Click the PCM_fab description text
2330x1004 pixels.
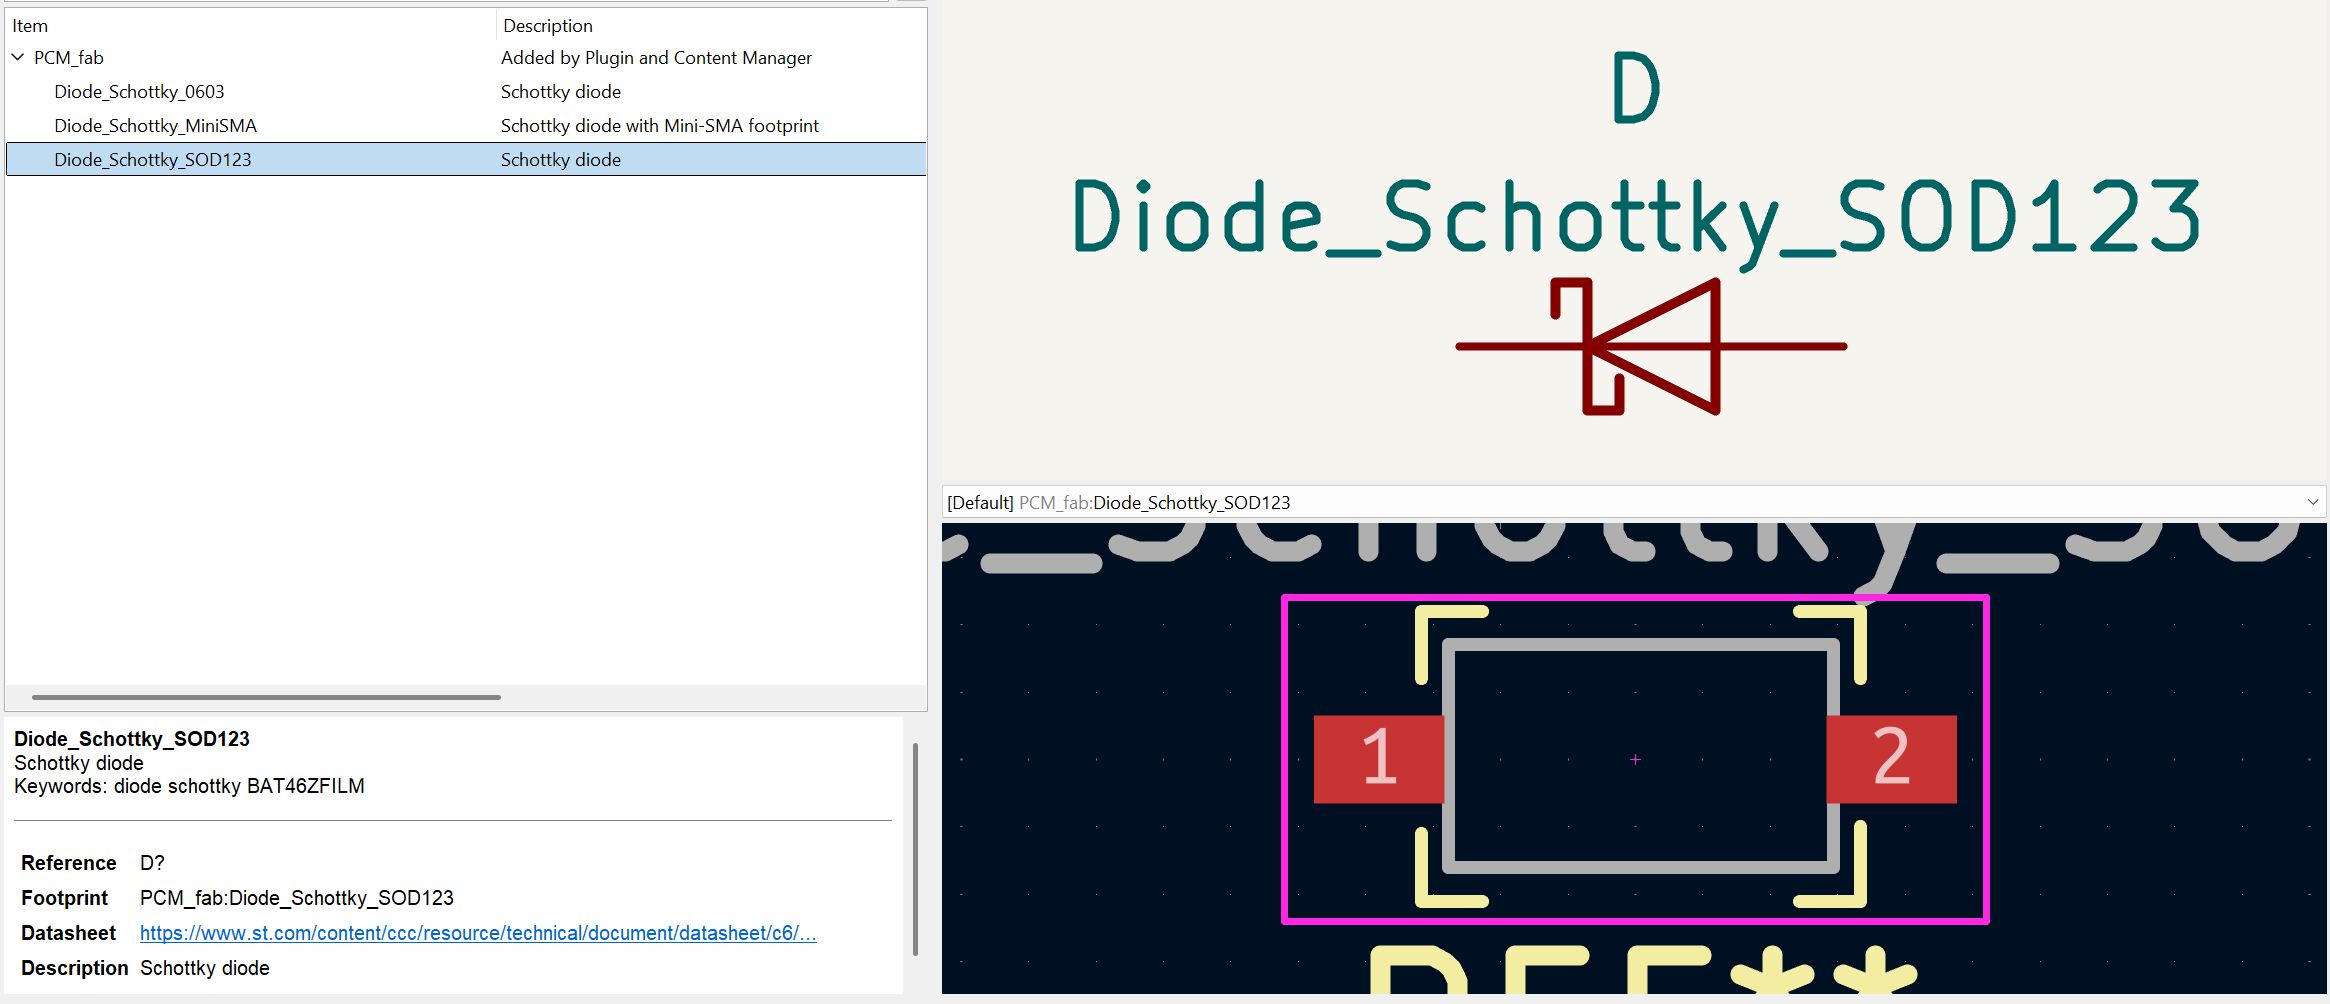656,57
